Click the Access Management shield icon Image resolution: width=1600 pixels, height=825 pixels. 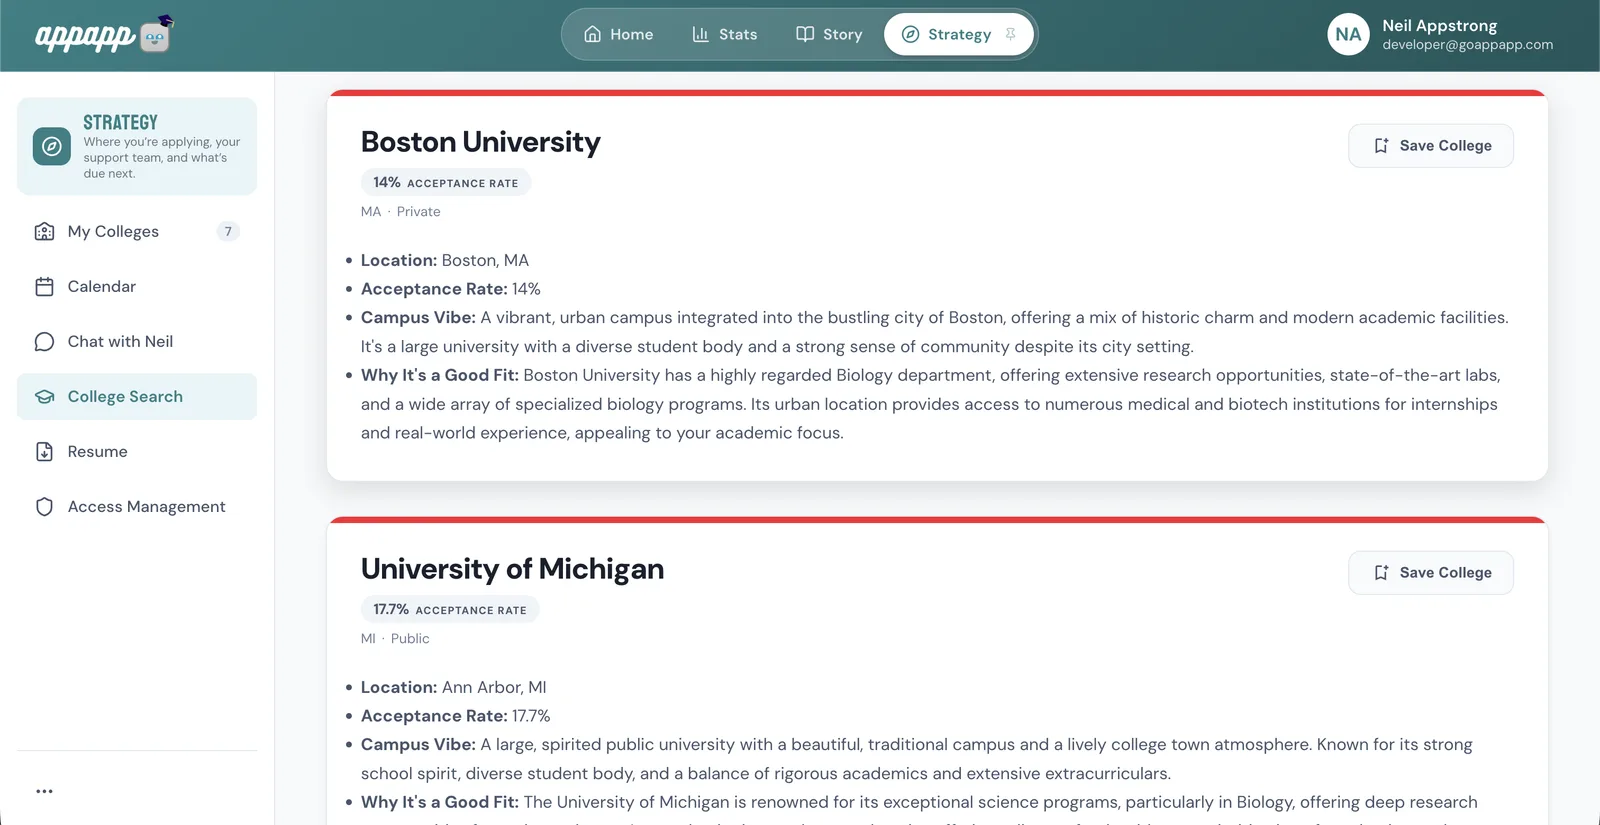[x=44, y=506]
